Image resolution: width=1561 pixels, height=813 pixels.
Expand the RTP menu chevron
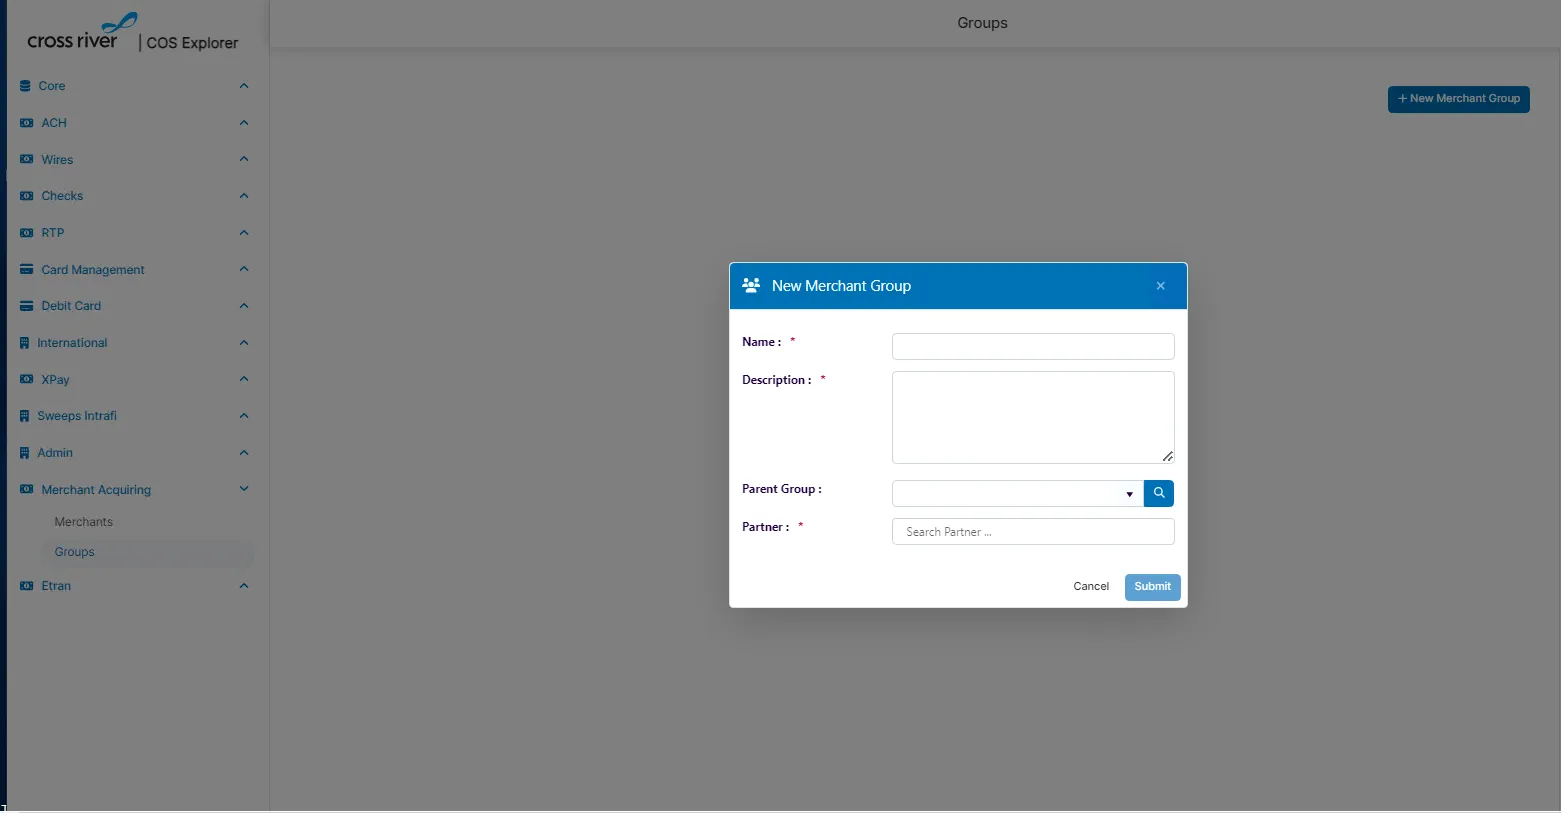[244, 233]
